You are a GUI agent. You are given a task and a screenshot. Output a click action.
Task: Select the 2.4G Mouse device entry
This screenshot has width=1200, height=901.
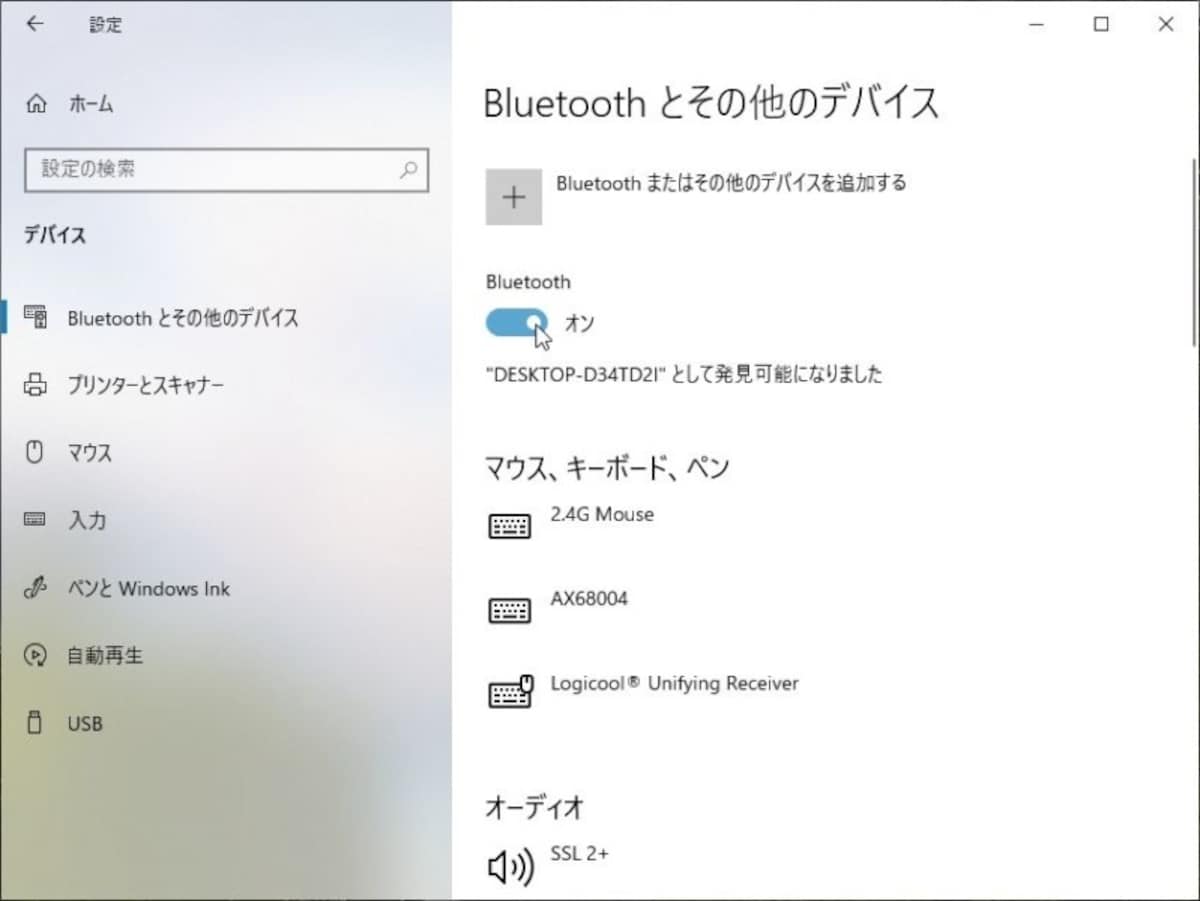[x=602, y=514]
